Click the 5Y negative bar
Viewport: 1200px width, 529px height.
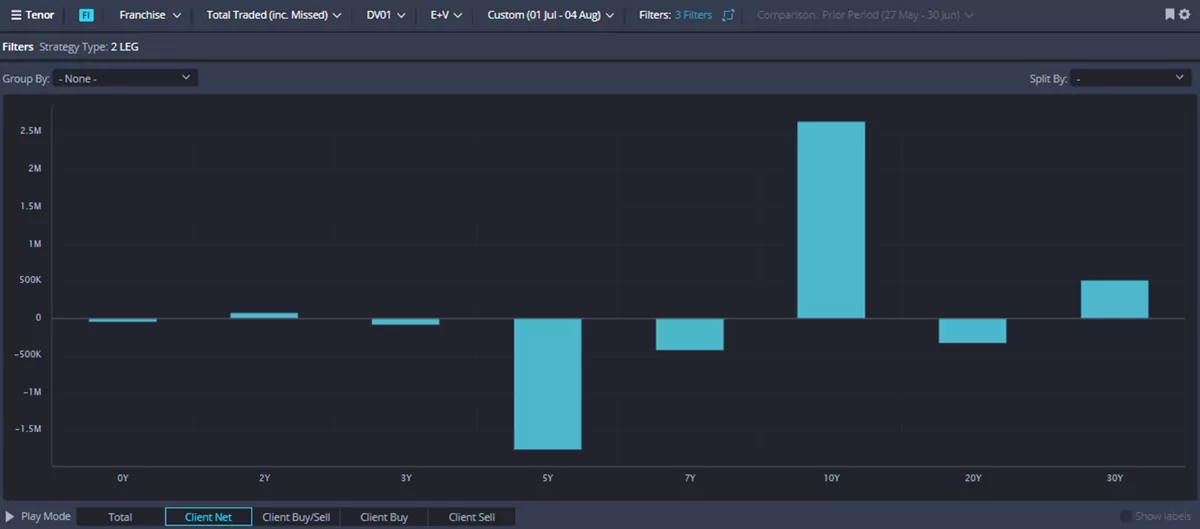(x=548, y=384)
